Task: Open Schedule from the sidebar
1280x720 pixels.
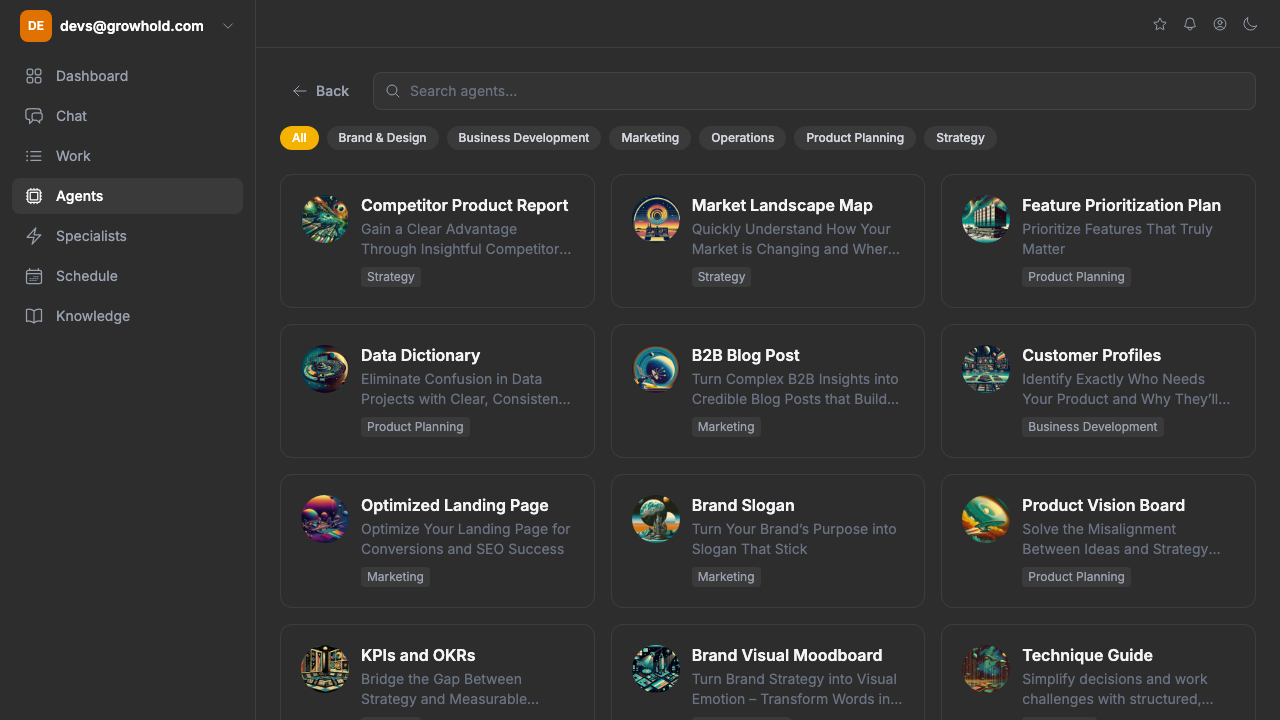Action: pos(86,276)
